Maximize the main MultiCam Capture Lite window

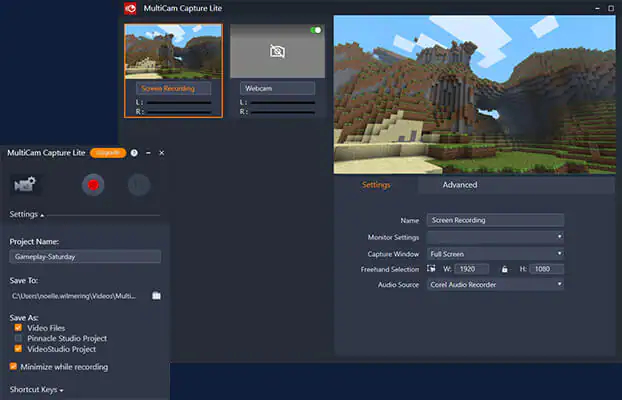611,8
